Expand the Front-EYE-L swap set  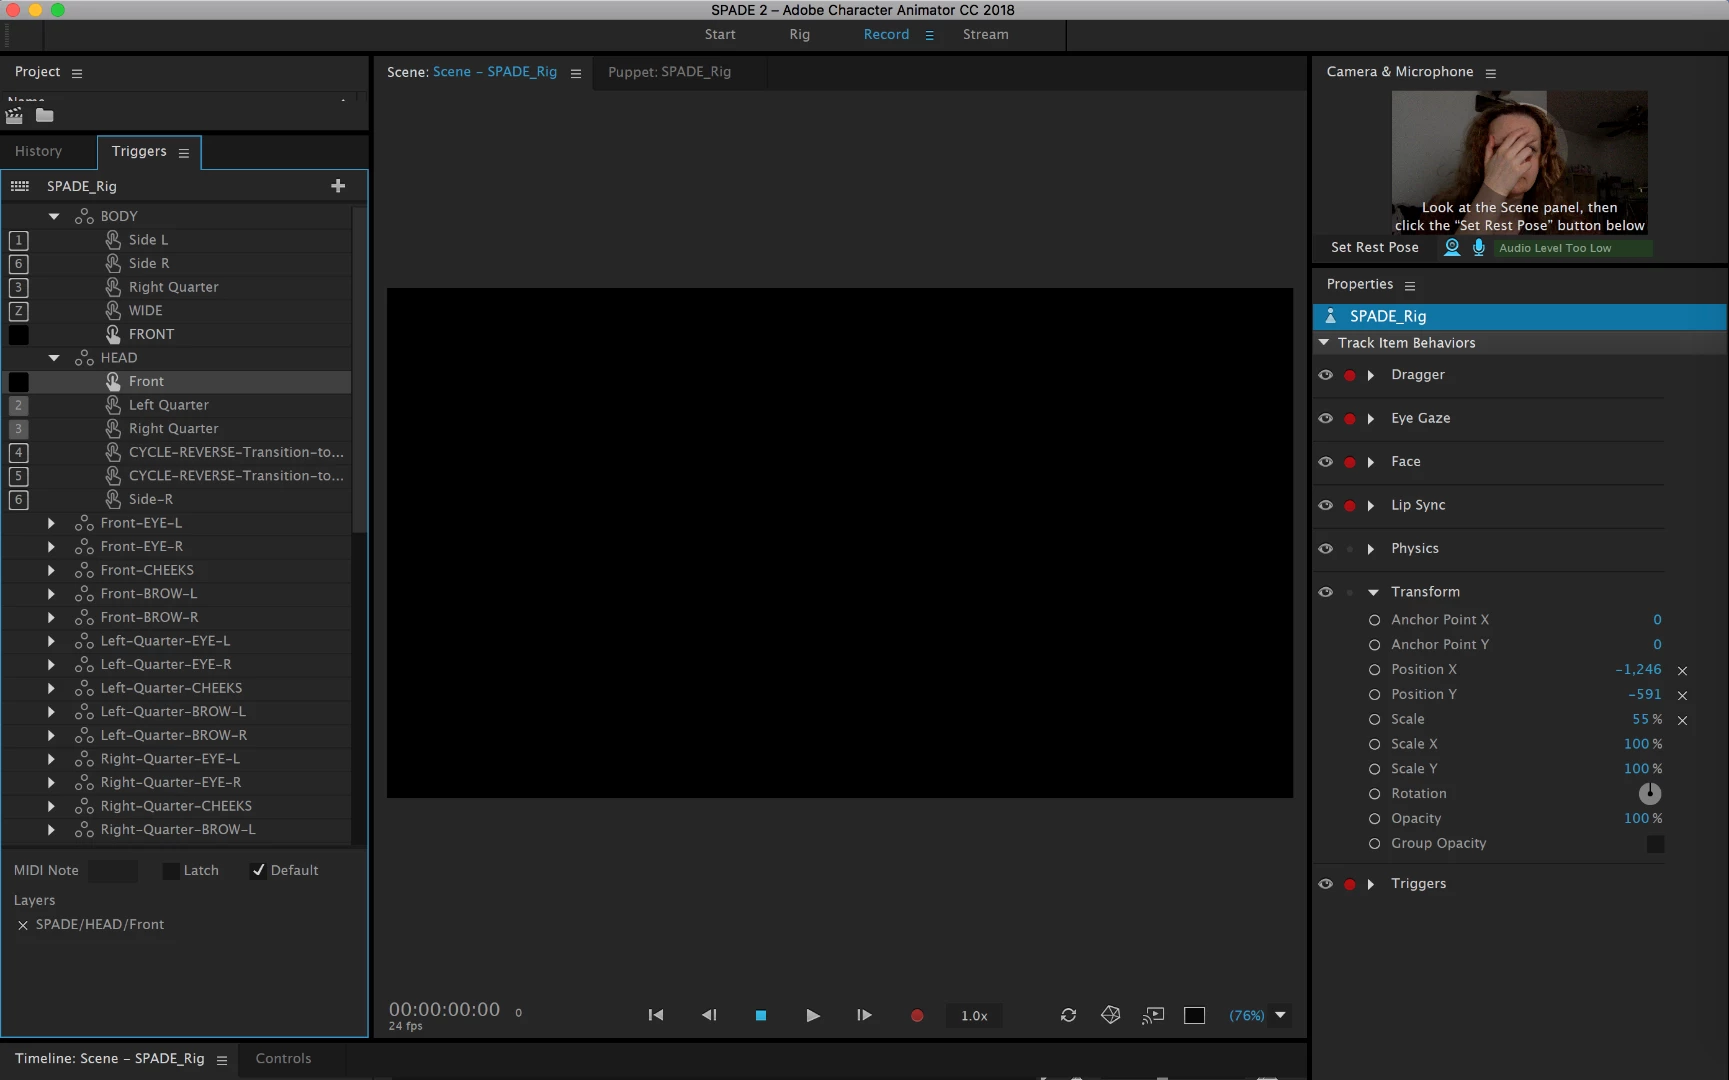[51, 523]
